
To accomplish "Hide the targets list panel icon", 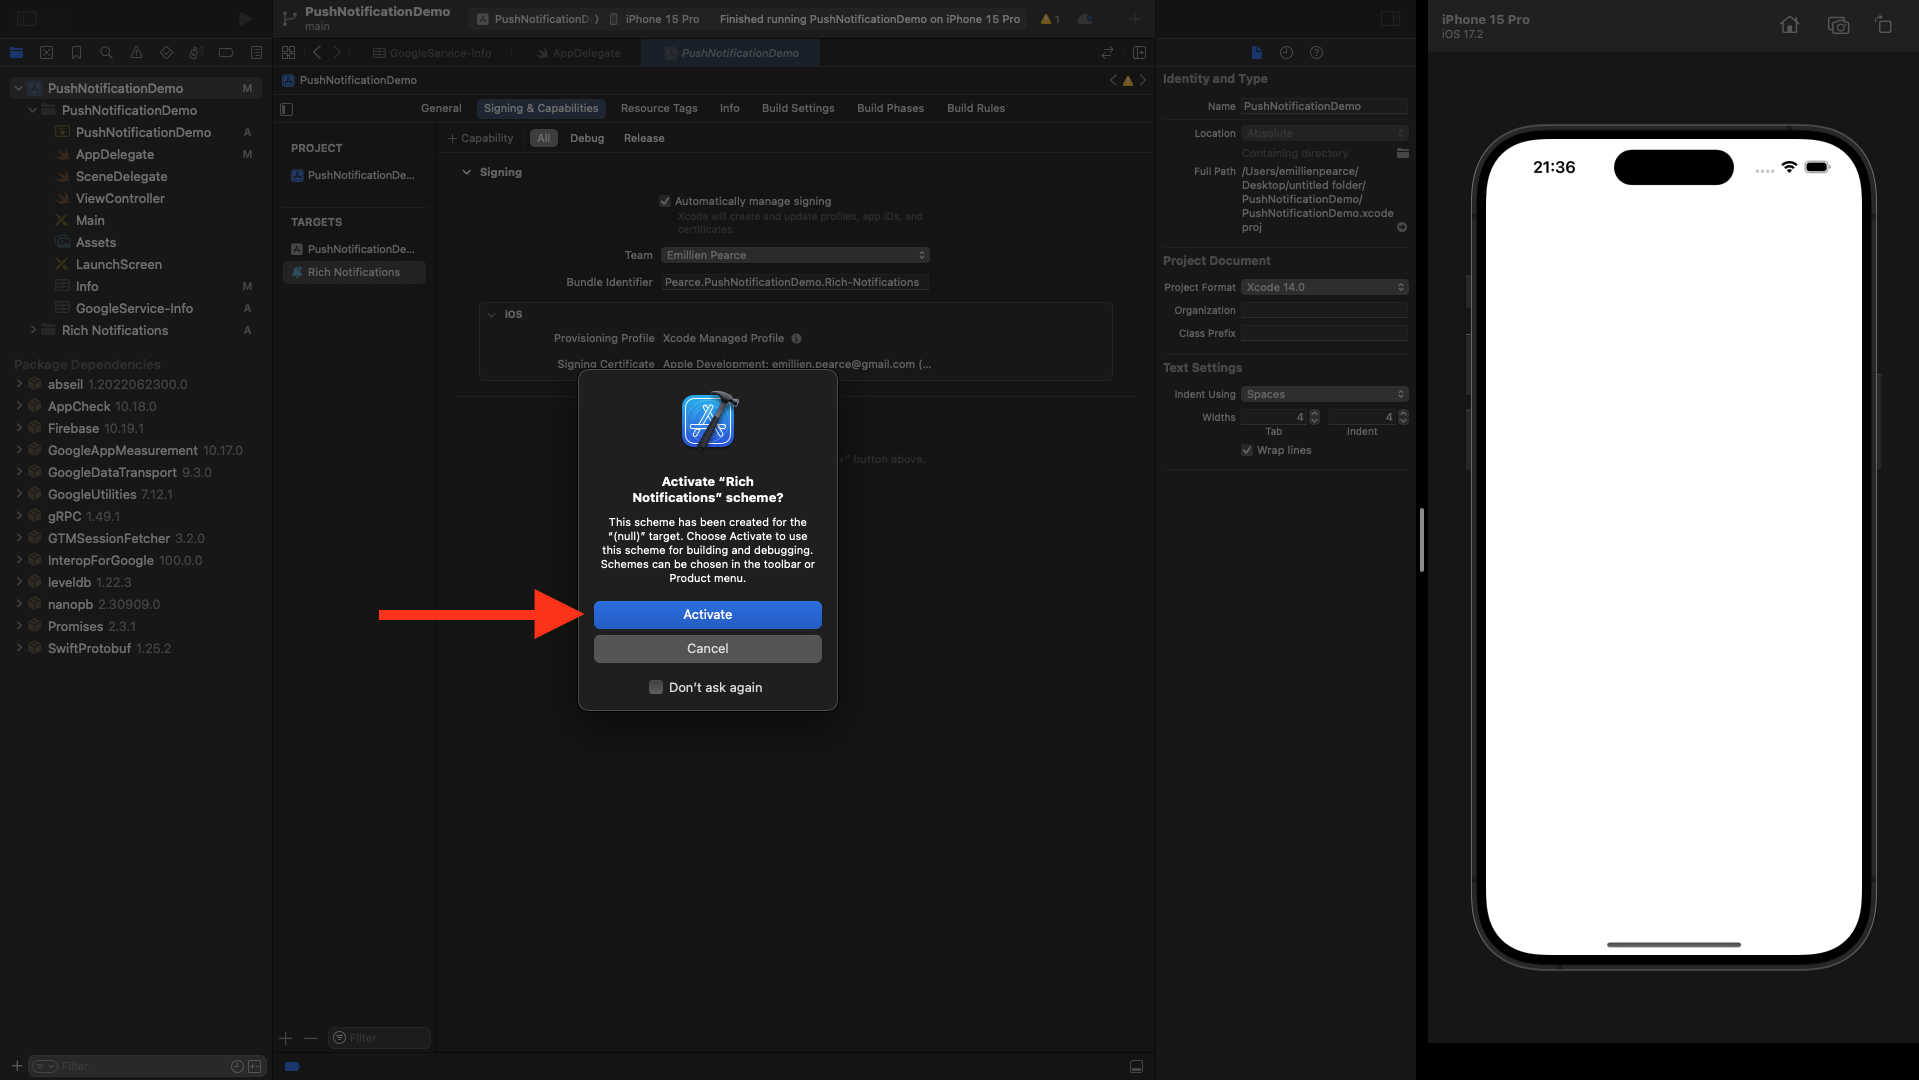I will click(287, 109).
